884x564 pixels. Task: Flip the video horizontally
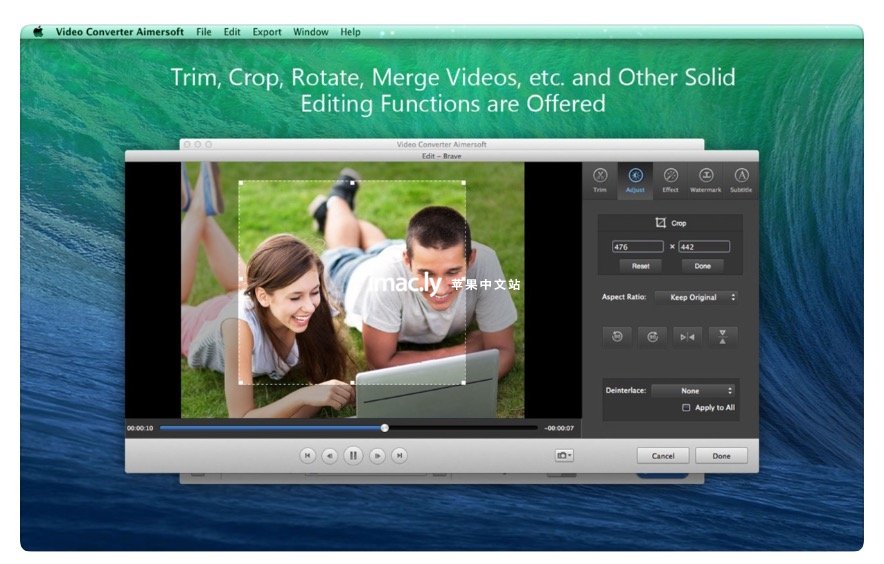(687, 337)
